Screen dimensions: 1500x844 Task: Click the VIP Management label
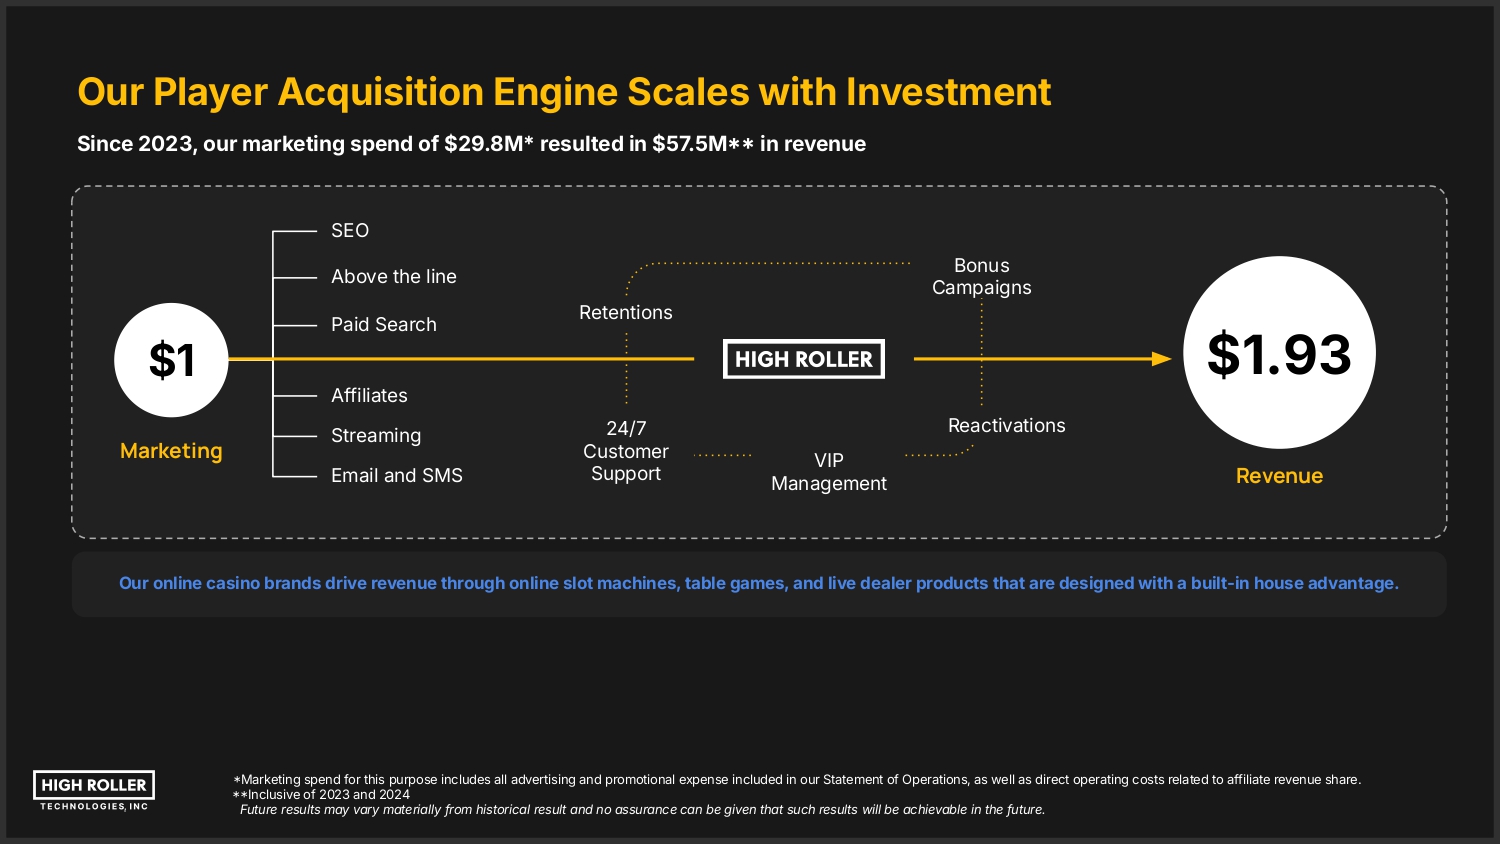[829, 472]
